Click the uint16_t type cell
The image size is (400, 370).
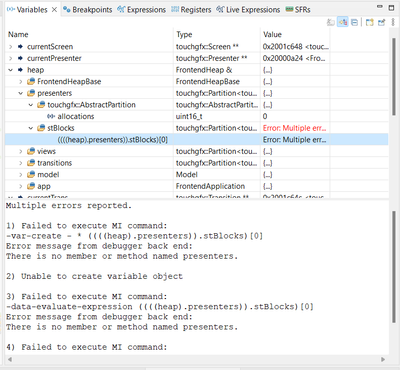click(x=189, y=117)
